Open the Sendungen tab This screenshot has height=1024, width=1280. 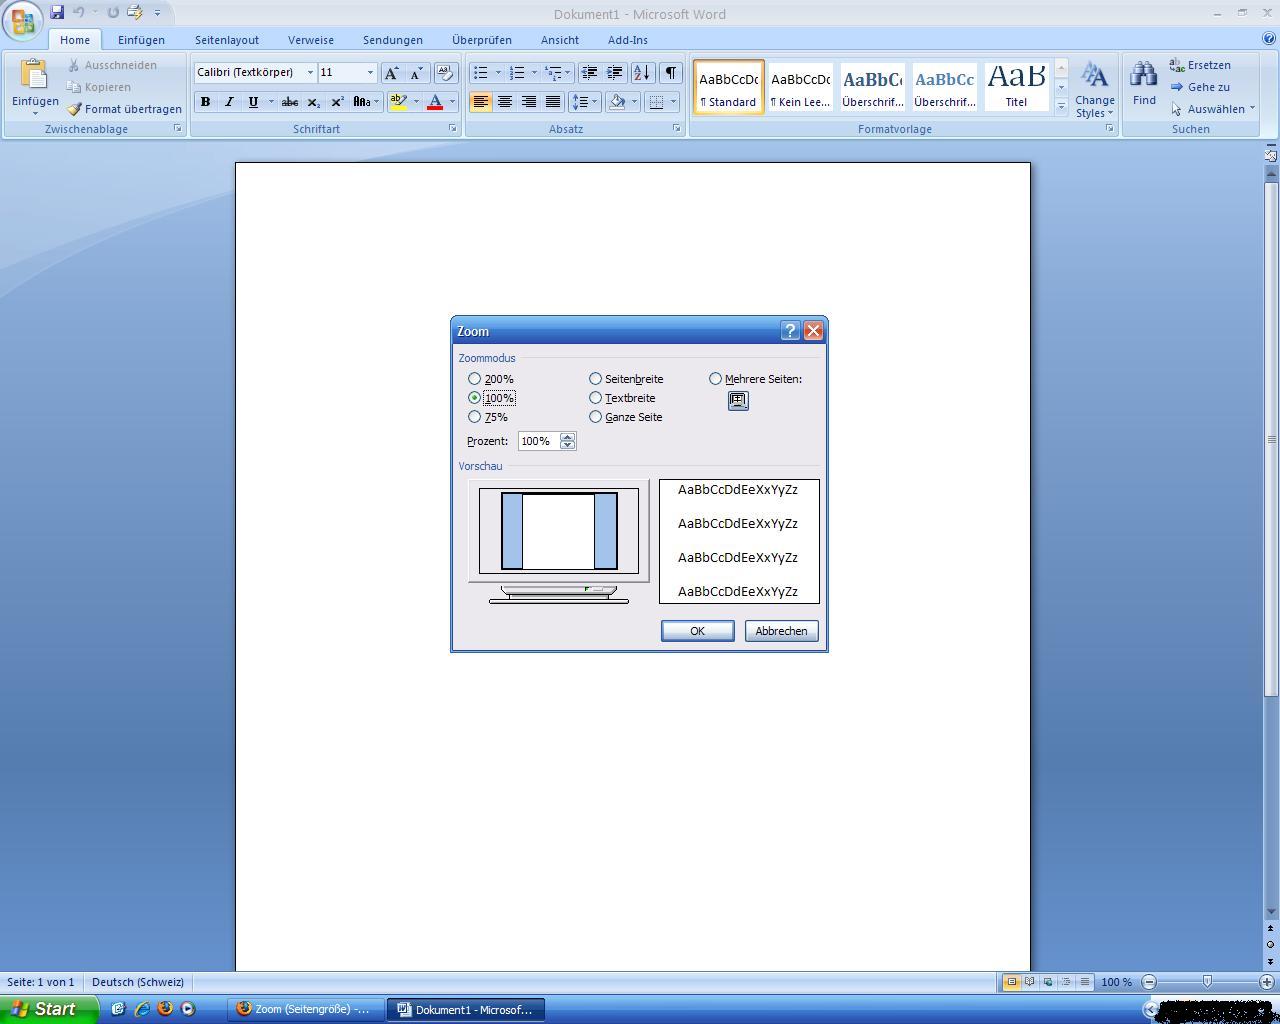coord(393,40)
